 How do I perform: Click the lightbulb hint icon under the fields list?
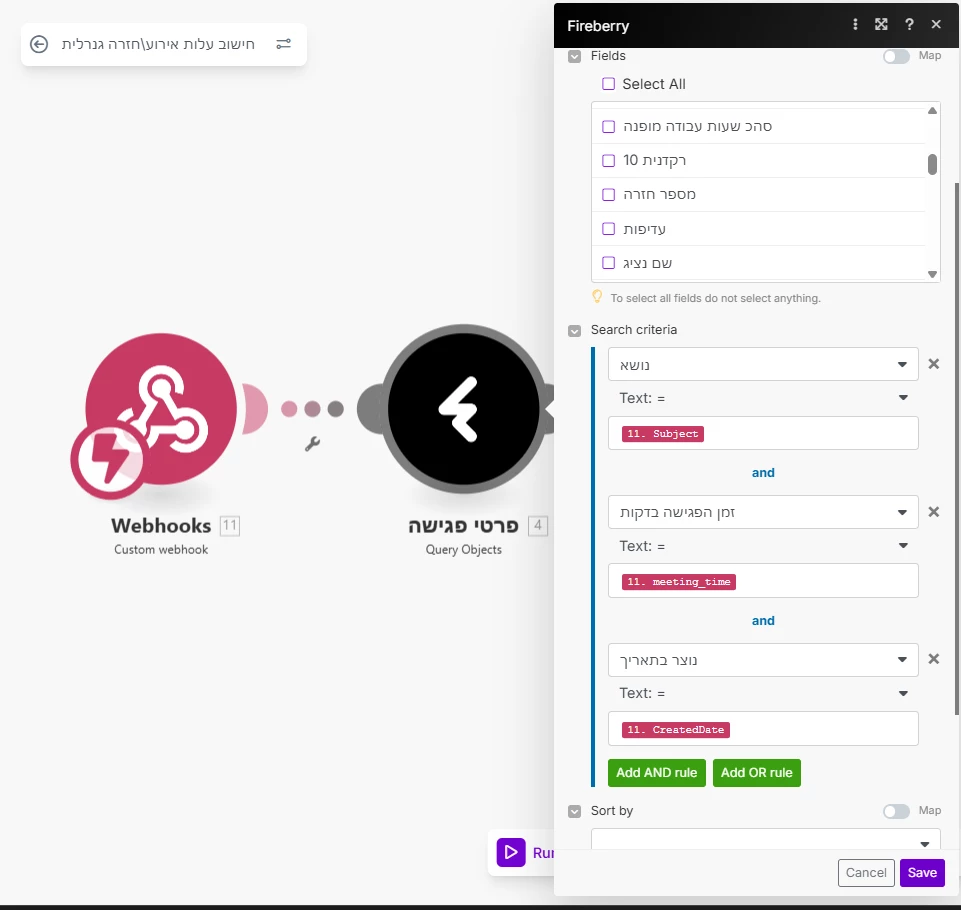(597, 297)
